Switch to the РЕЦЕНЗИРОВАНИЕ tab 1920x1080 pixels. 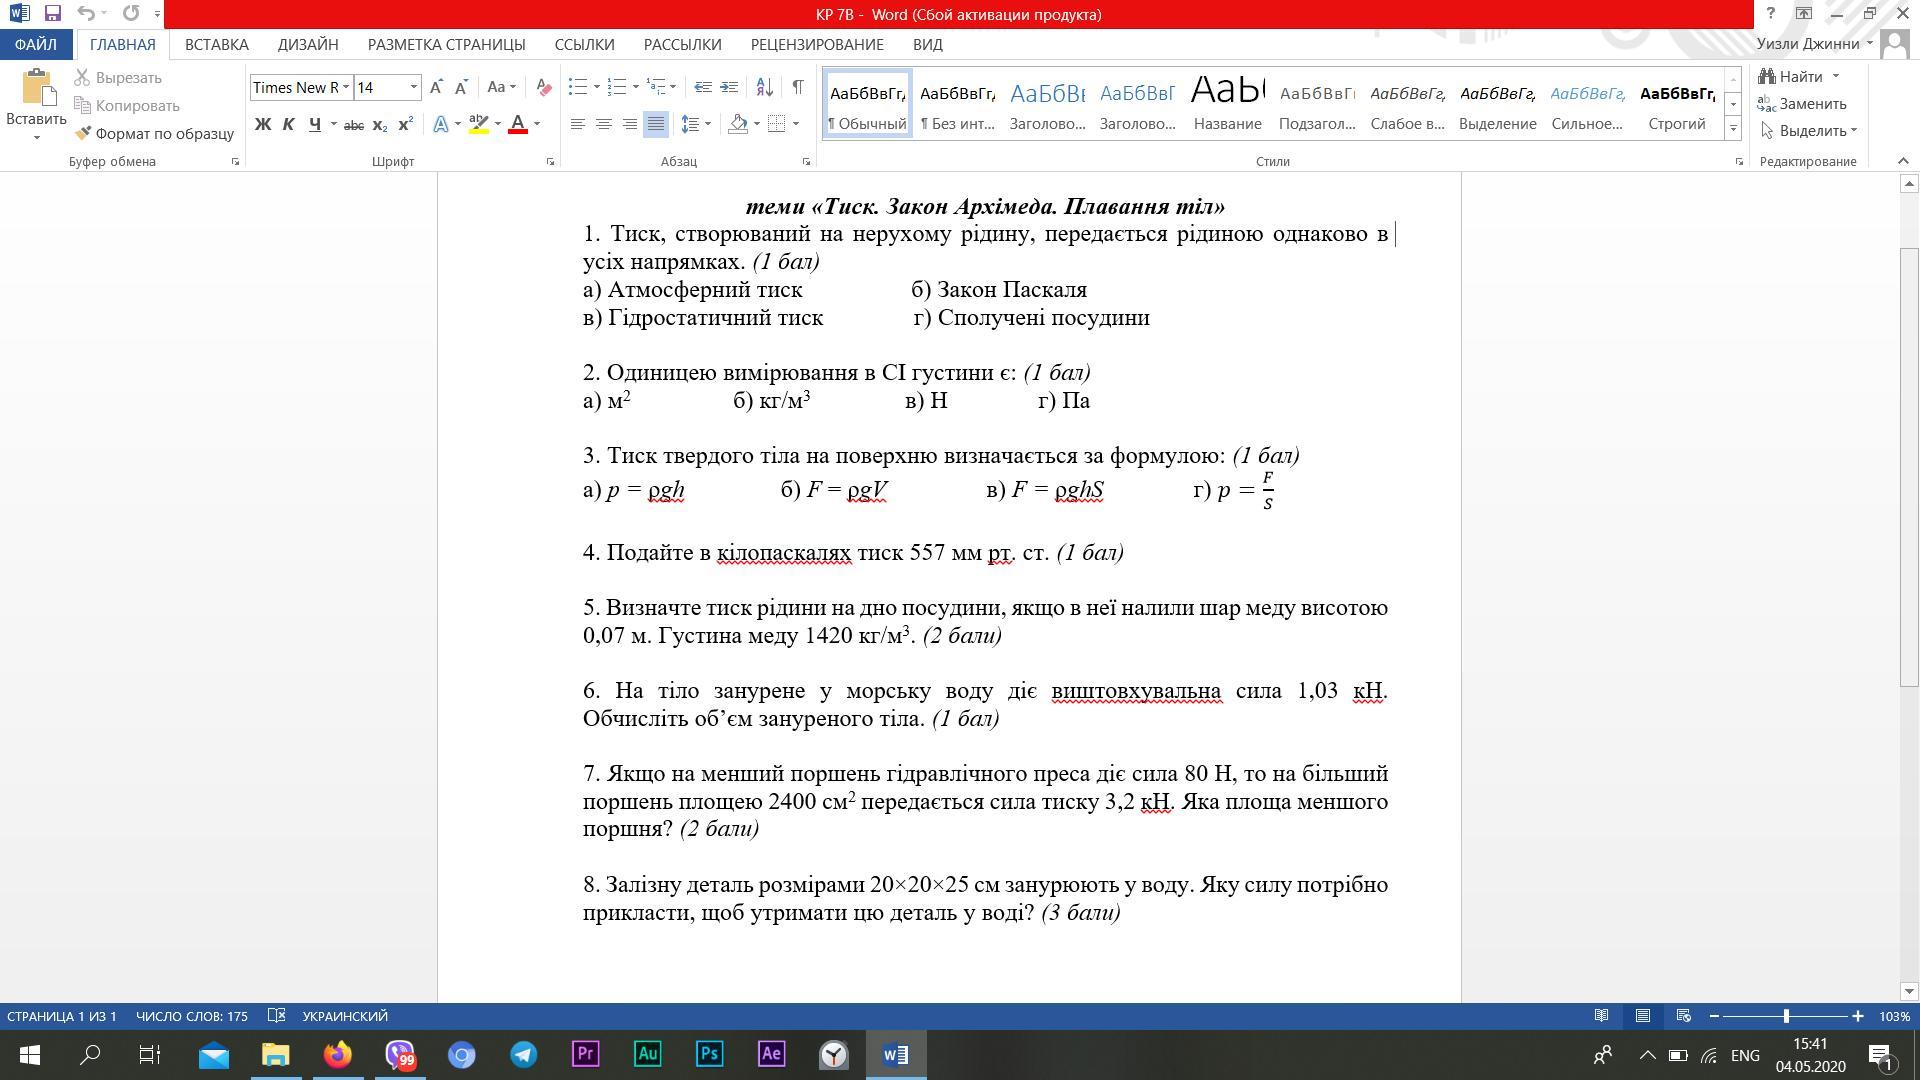(x=816, y=44)
